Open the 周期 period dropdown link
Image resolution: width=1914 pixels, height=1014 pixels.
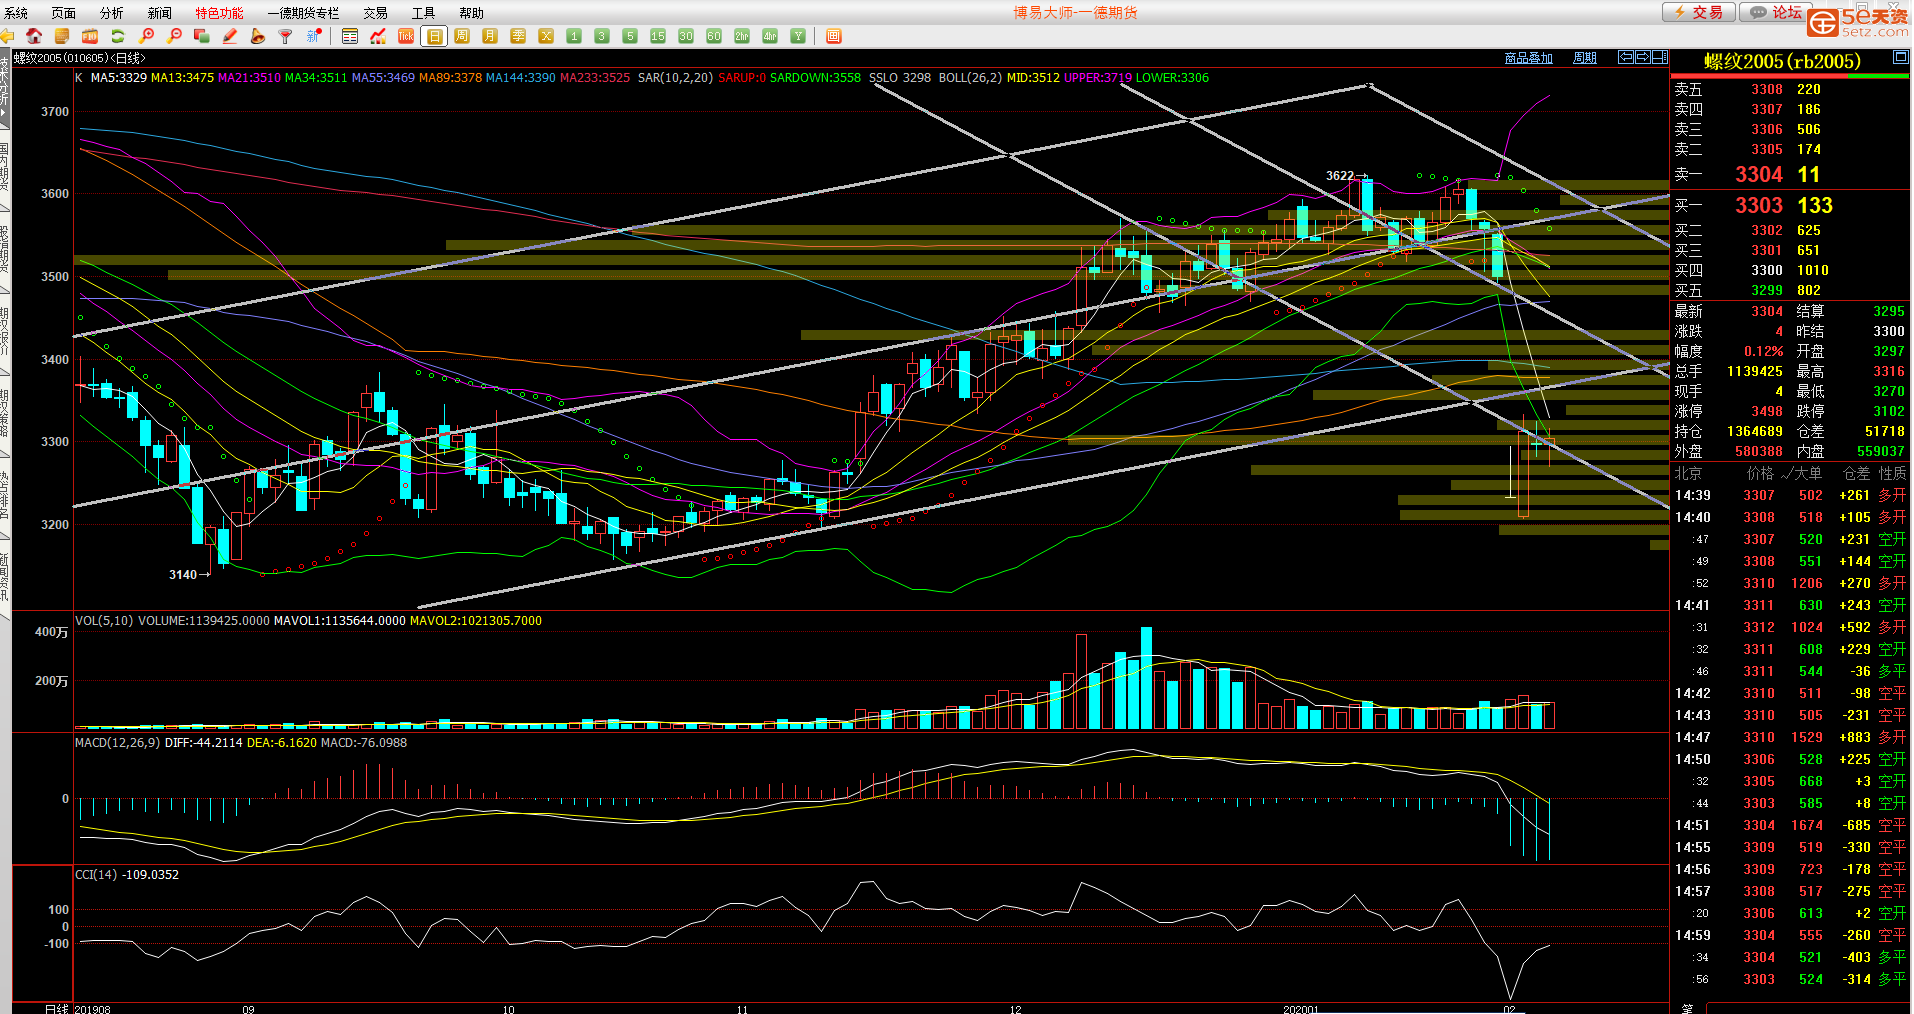coord(1585,58)
